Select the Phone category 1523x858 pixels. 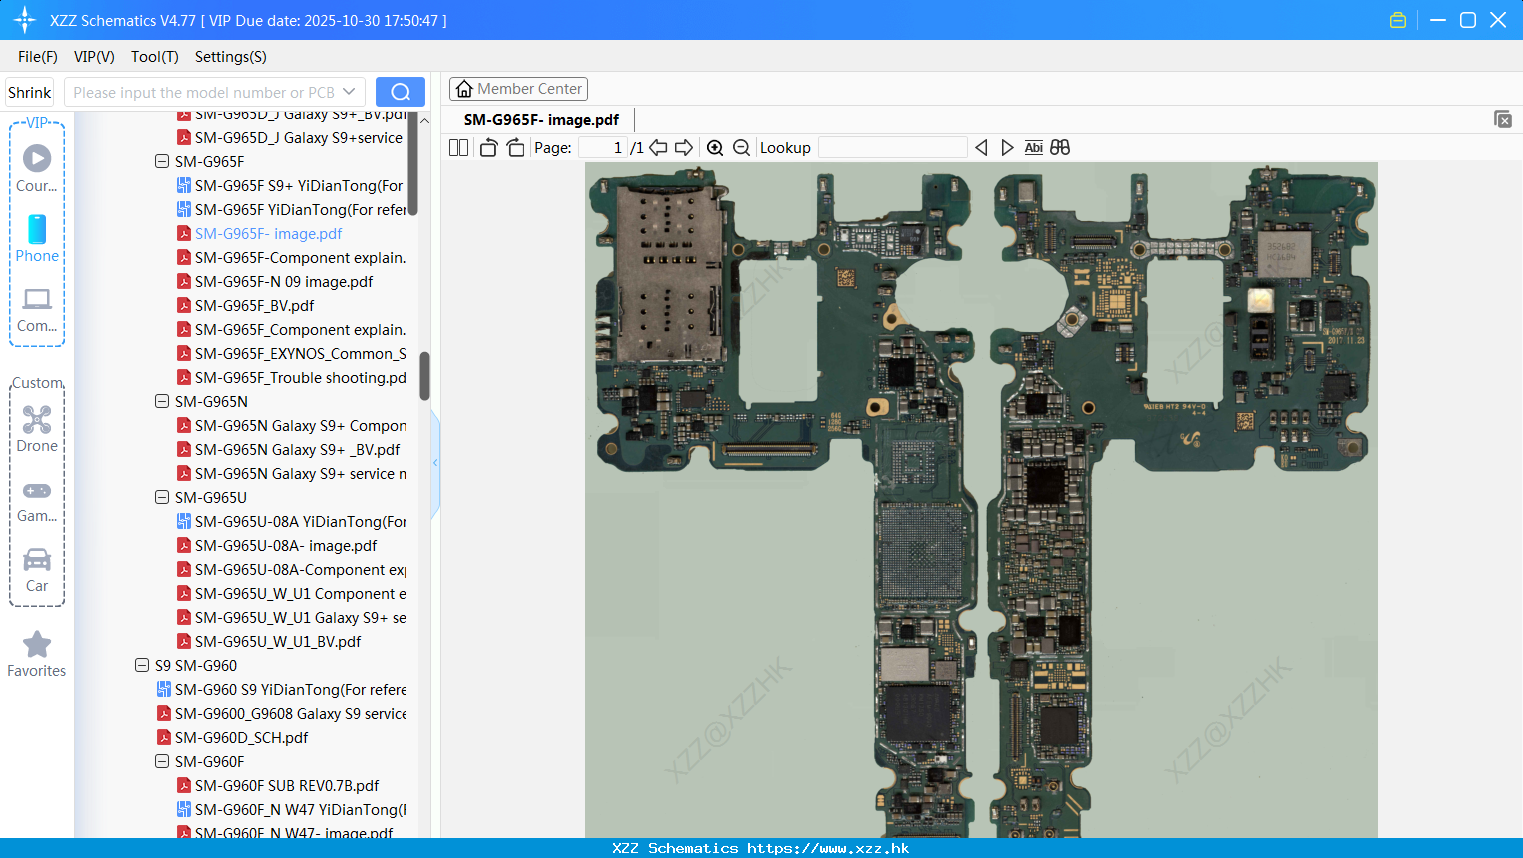(x=37, y=239)
